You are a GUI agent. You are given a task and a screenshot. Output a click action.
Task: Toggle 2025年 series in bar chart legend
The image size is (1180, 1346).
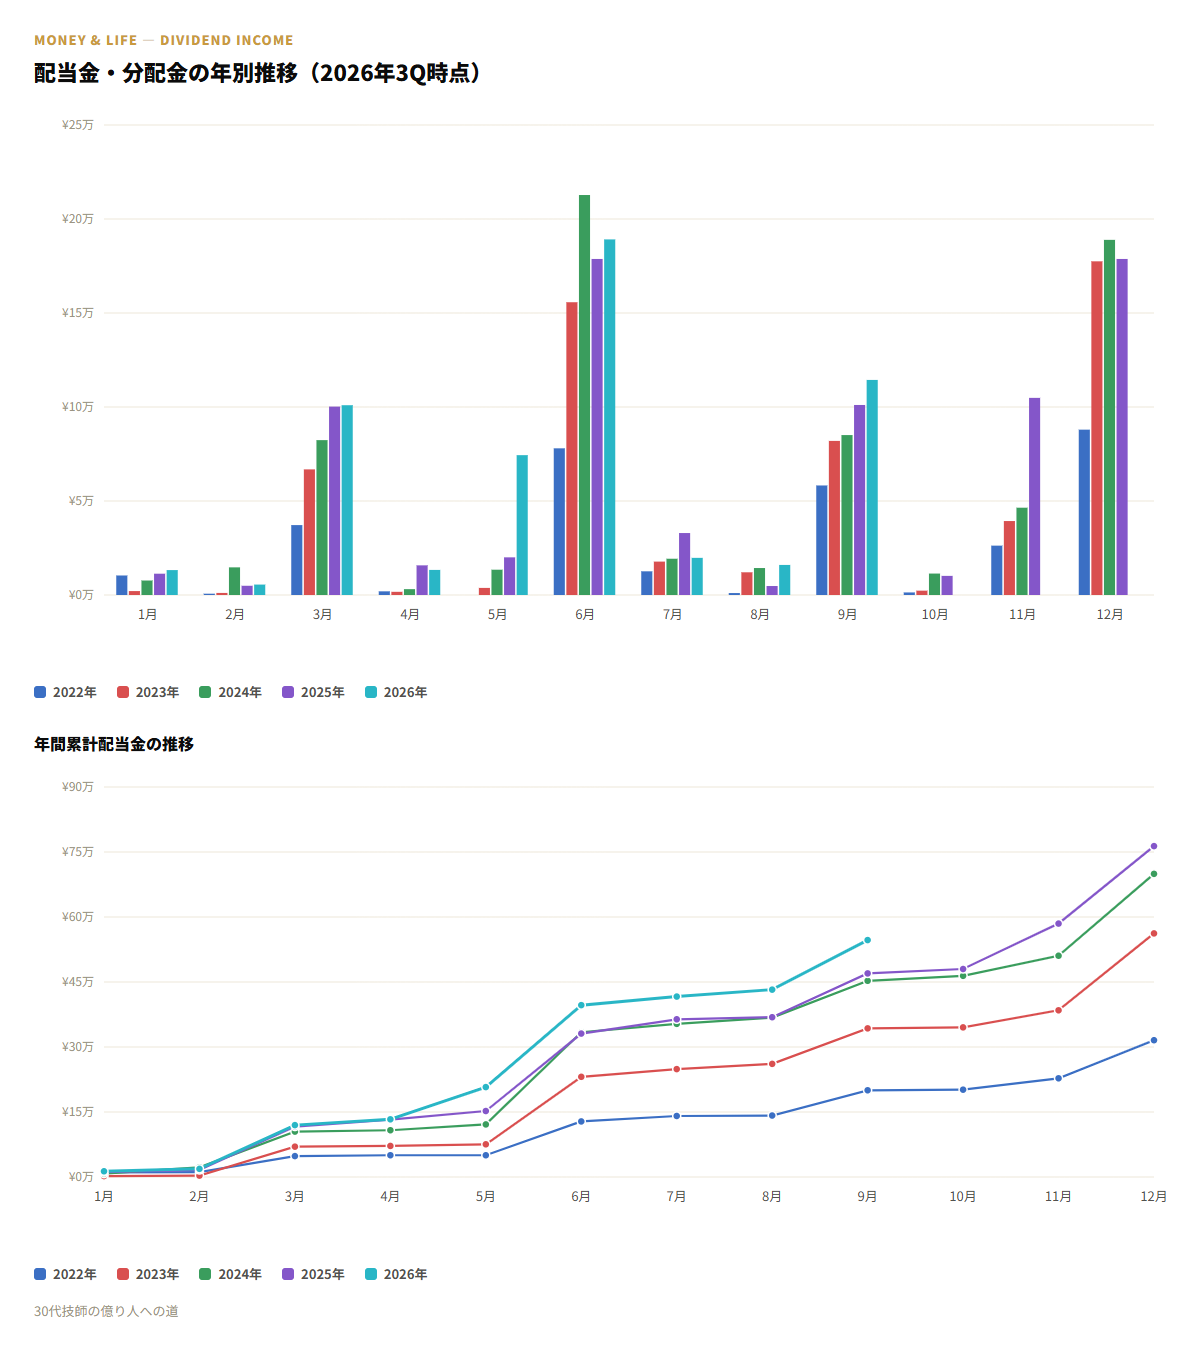(313, 692)
